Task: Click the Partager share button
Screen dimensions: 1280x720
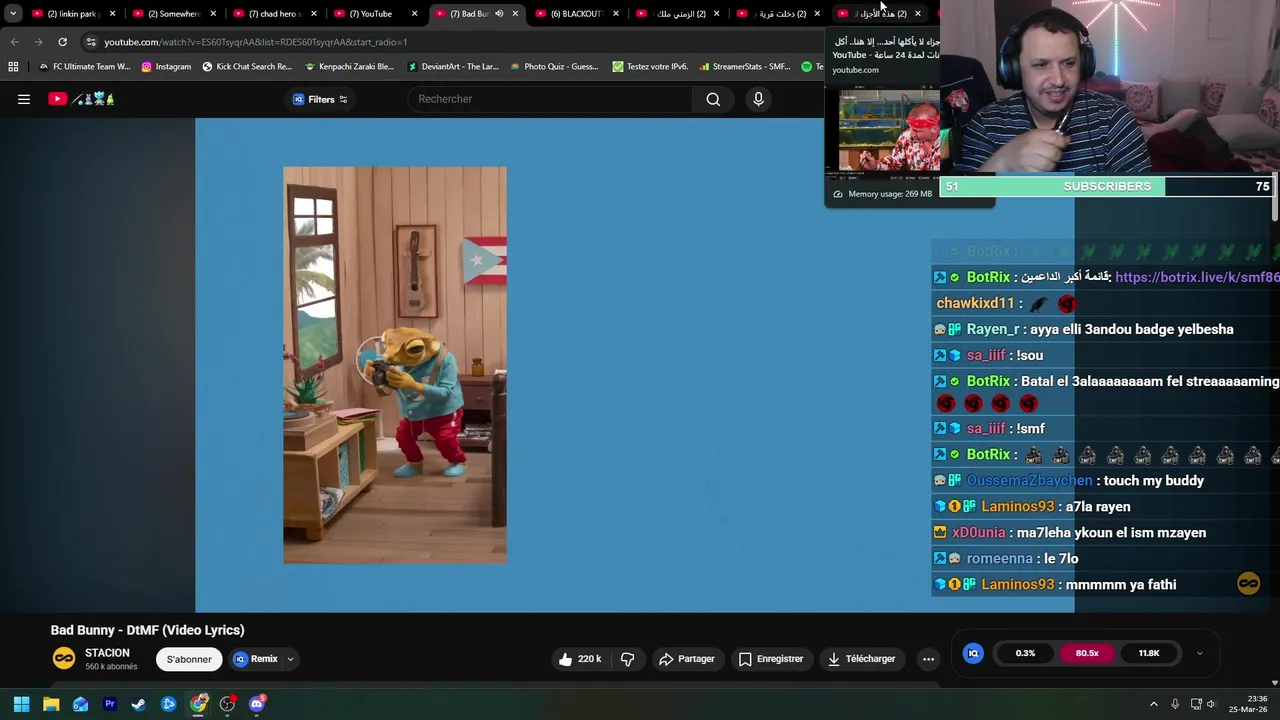Action: (687, 659)
